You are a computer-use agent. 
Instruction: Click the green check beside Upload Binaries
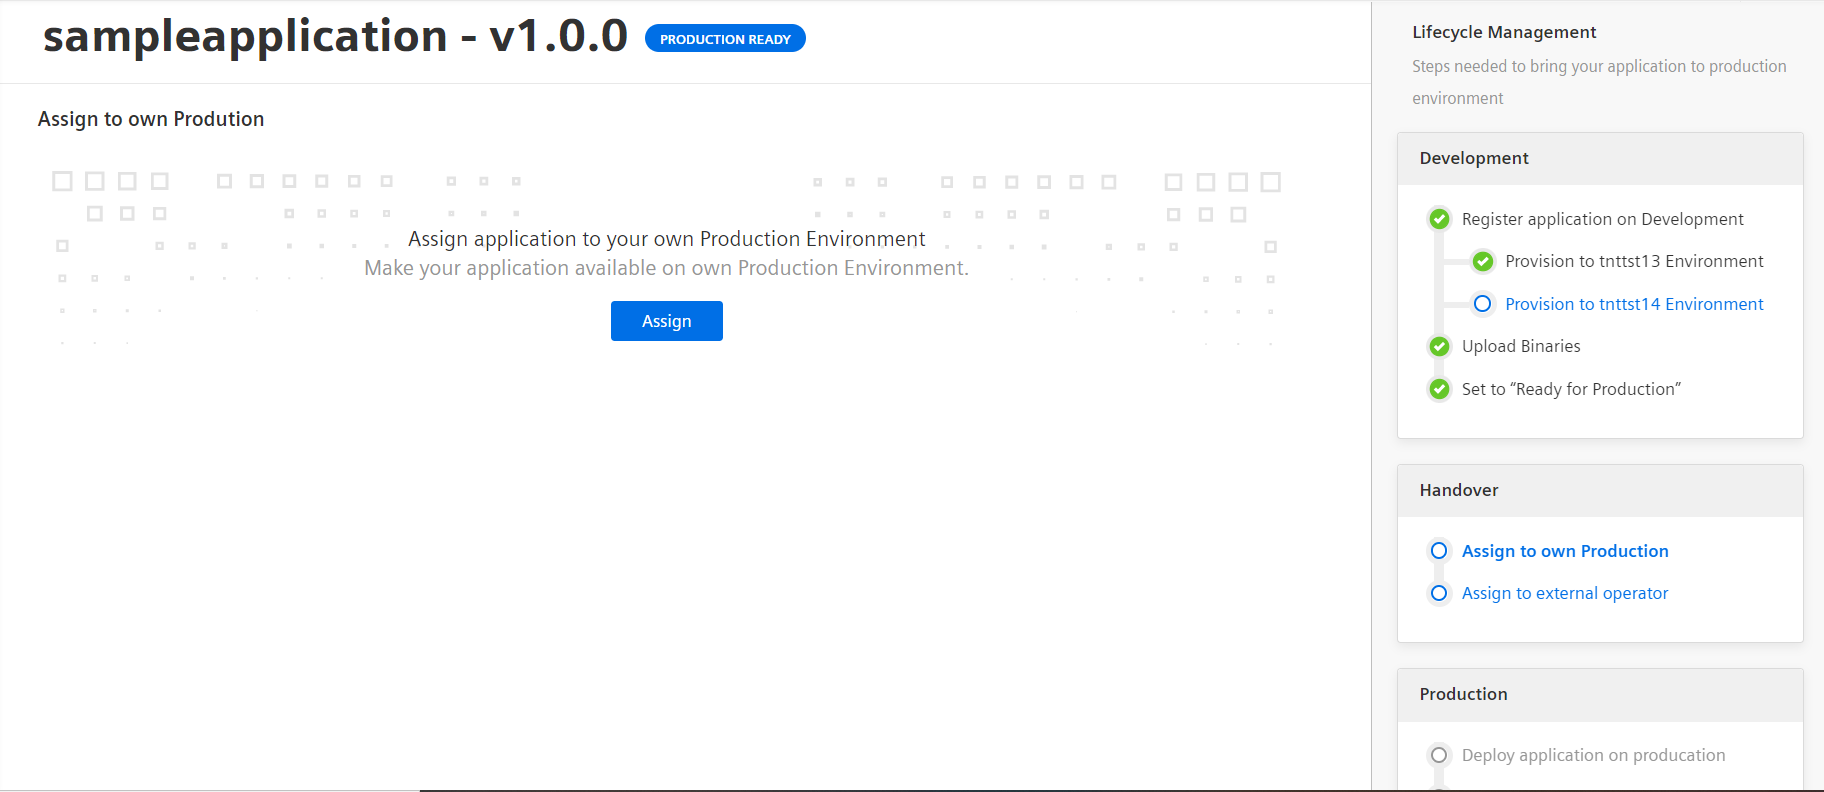[x=1439, y=346]
